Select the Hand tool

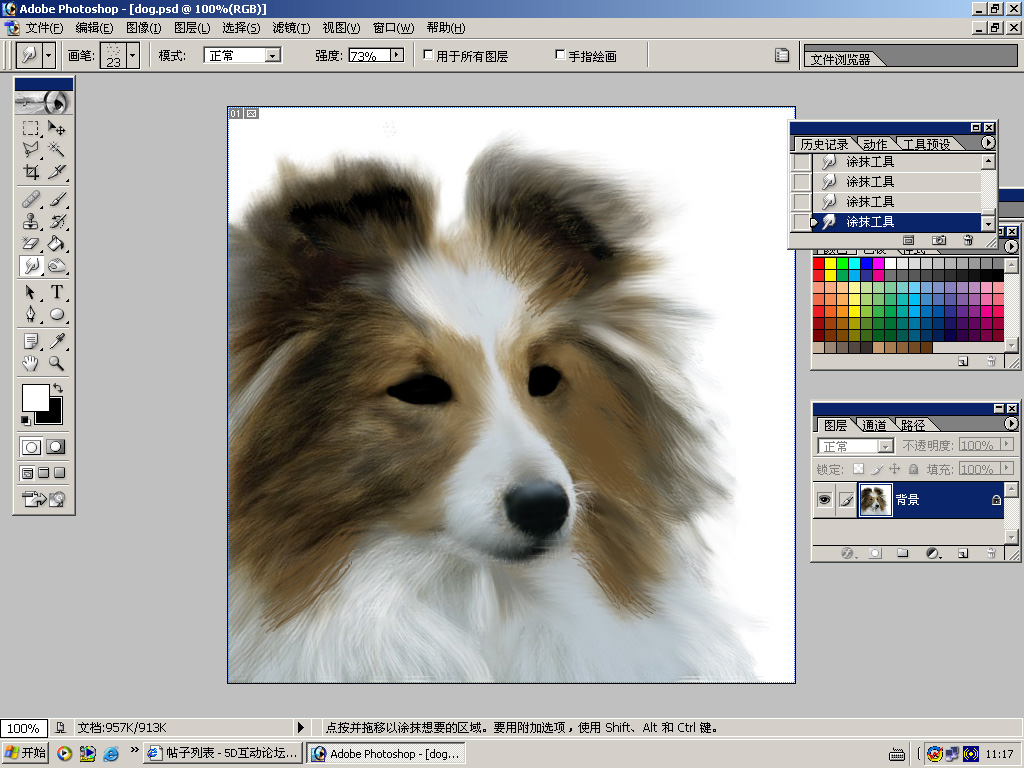(x=31, y=363)
